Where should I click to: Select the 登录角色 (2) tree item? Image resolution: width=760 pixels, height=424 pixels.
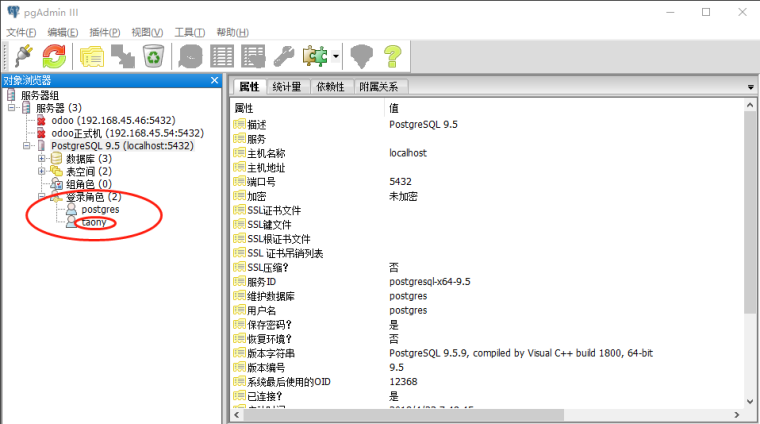(94, 197)
